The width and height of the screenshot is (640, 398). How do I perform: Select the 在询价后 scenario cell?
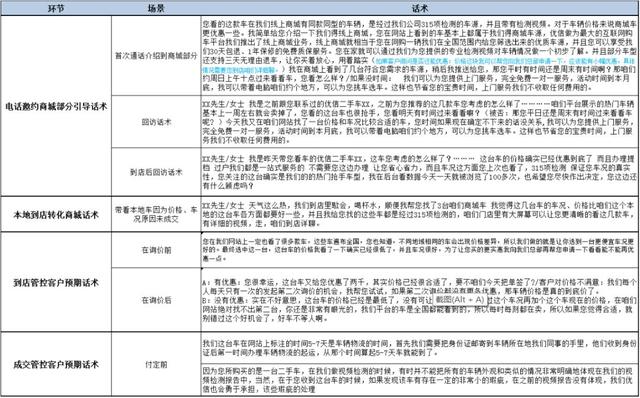coord(156,300)
